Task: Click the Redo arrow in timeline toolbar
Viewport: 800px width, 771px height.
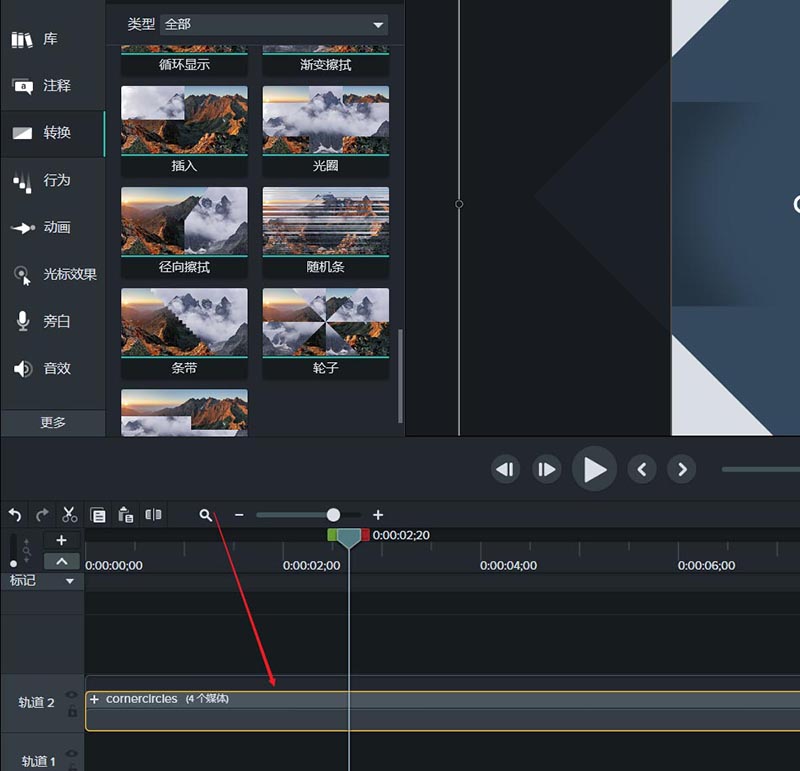Action: click(x=42, y=515)
